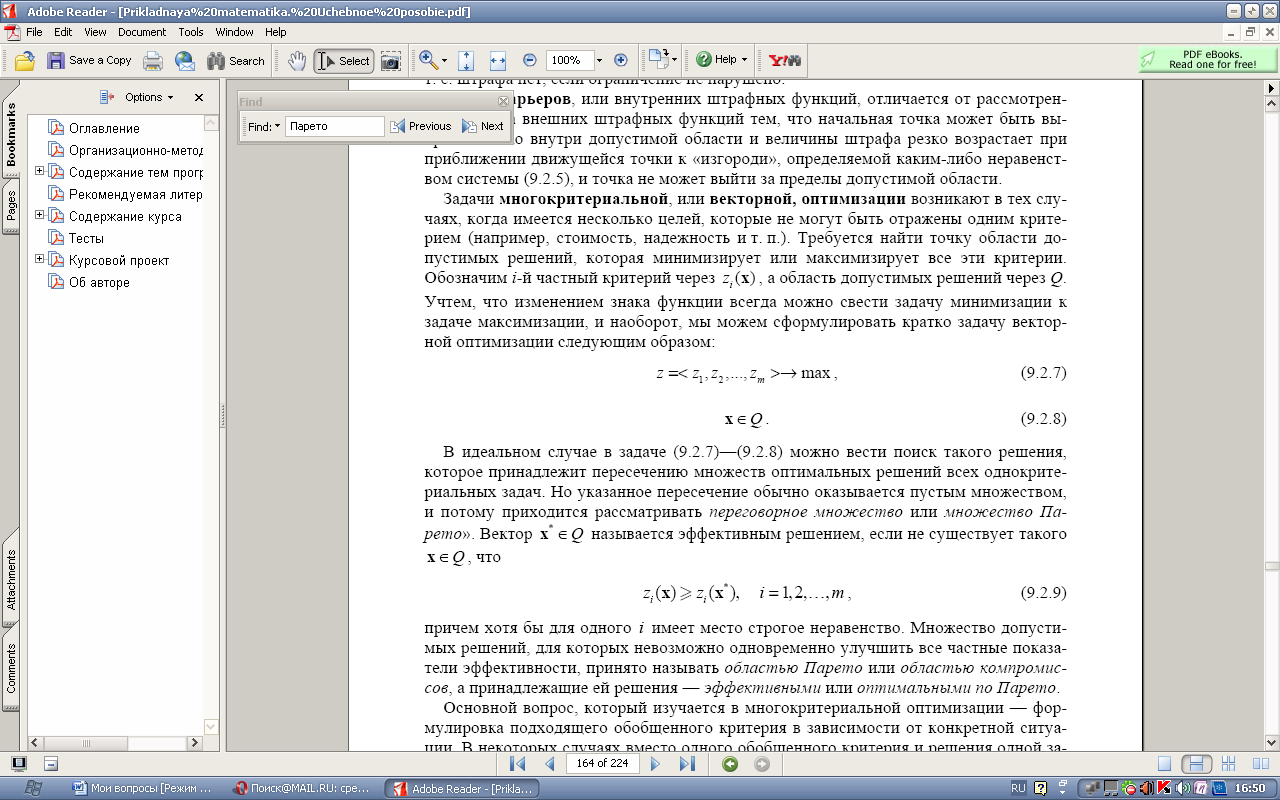Screen dimensions: 1280x800
Task: Select Continuous-Facing layout icon
Action: tap(1230, 764)
